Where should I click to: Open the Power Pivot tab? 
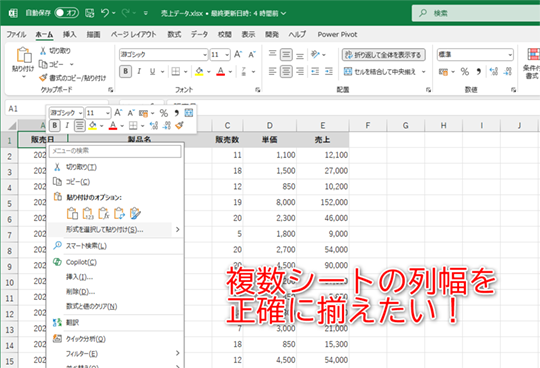point(337,34)
